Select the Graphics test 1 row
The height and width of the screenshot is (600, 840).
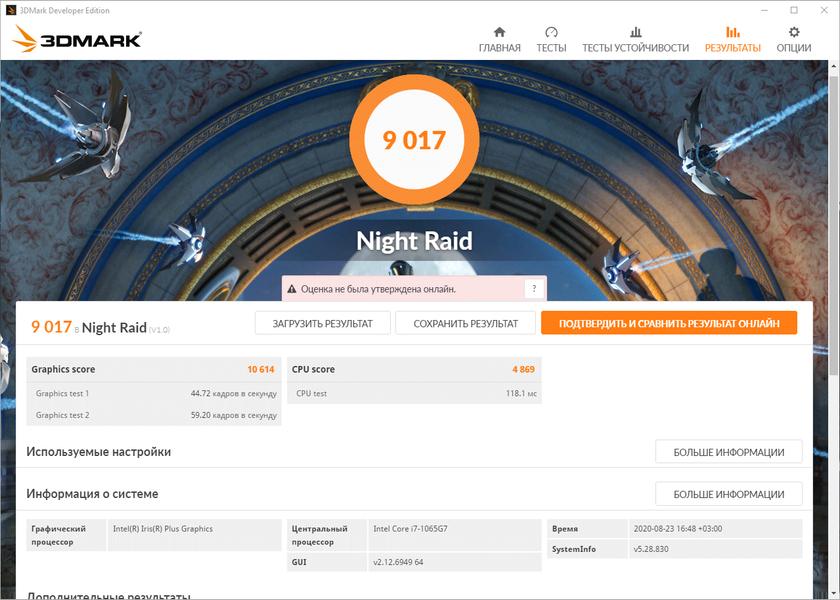click(x=154, y=393)
